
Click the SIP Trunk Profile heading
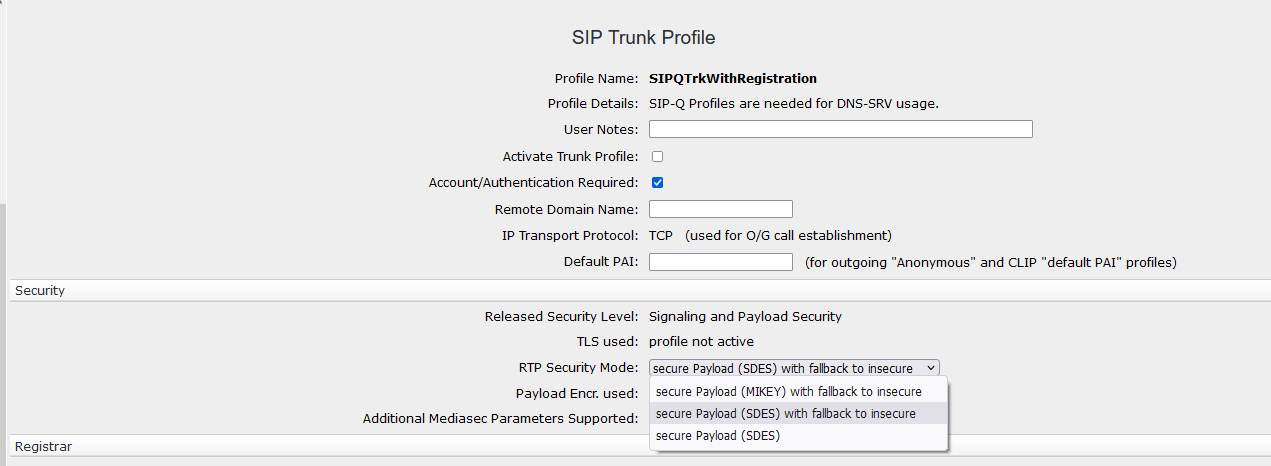coord(643,38)
